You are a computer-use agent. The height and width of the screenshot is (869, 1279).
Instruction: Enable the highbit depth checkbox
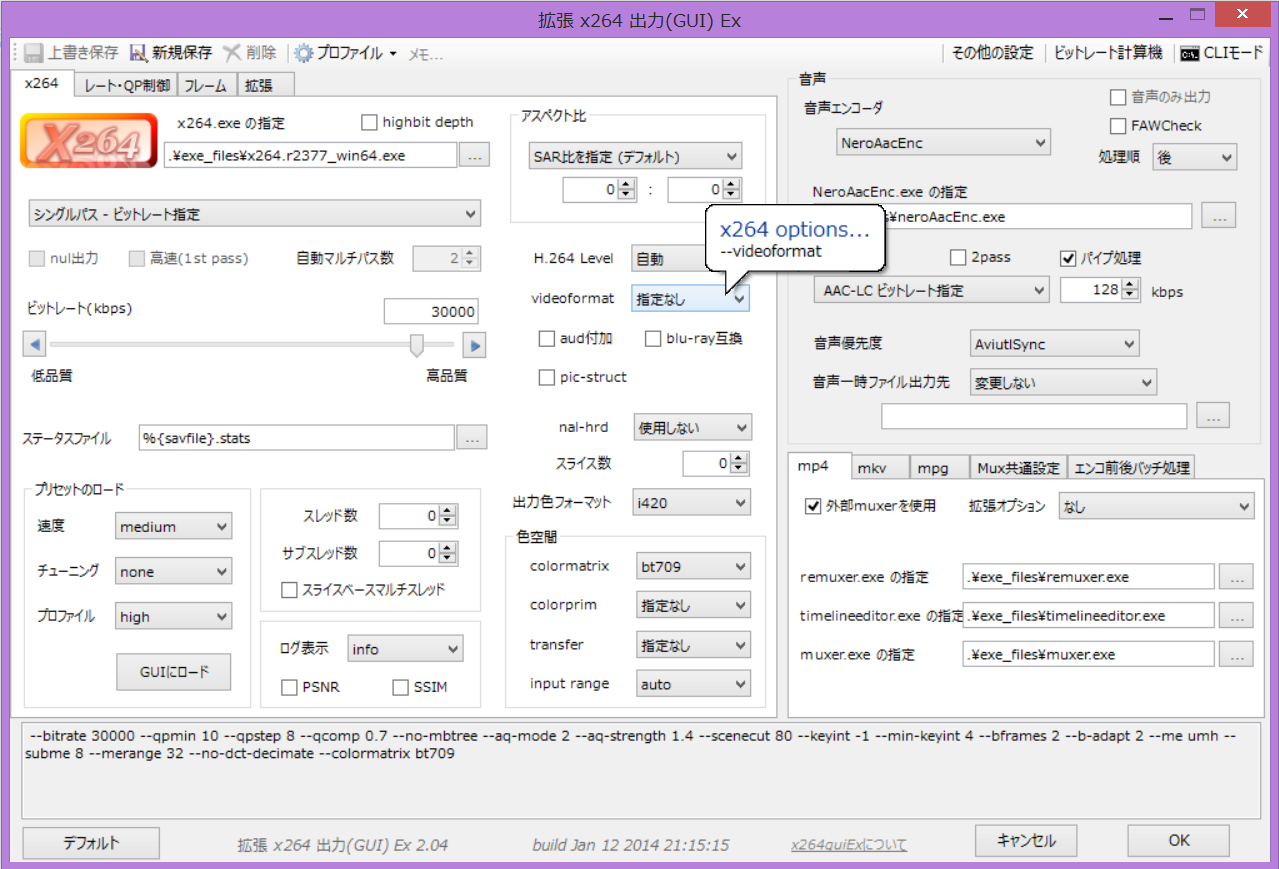click(x=369, y=122)
